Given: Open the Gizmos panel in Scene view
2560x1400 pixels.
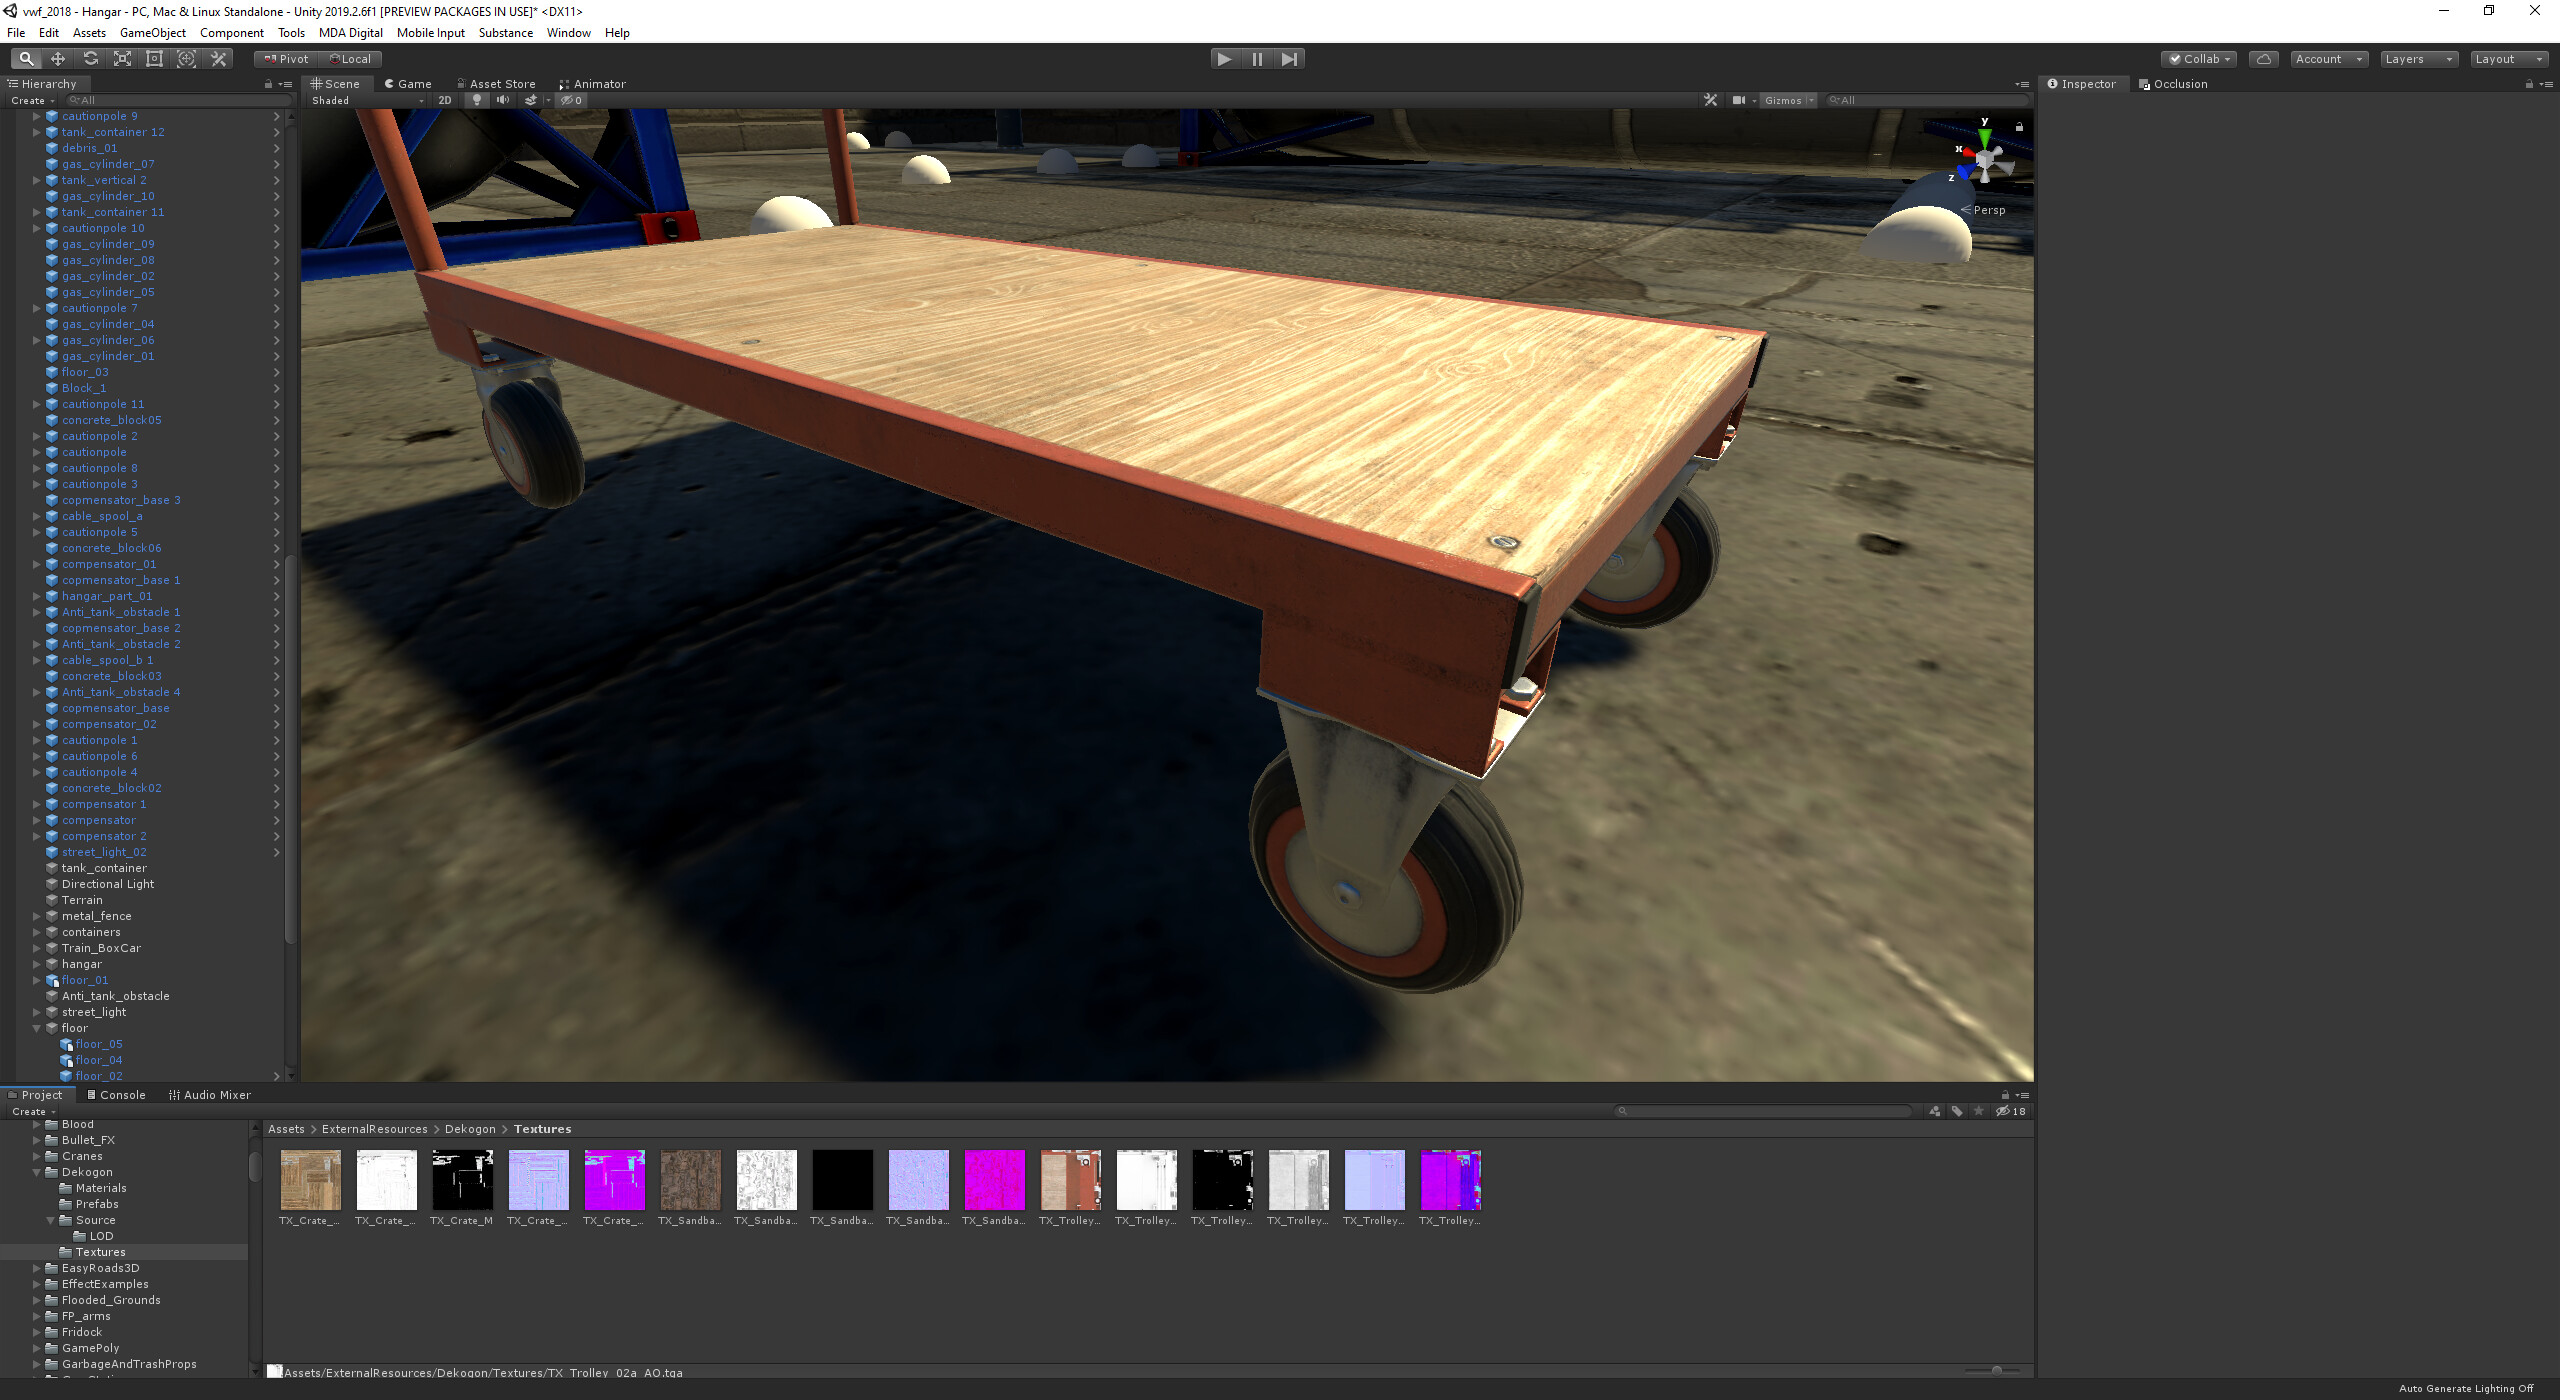Looking at the screenshot, I should pyautogui.click(x=1787, y=100).
